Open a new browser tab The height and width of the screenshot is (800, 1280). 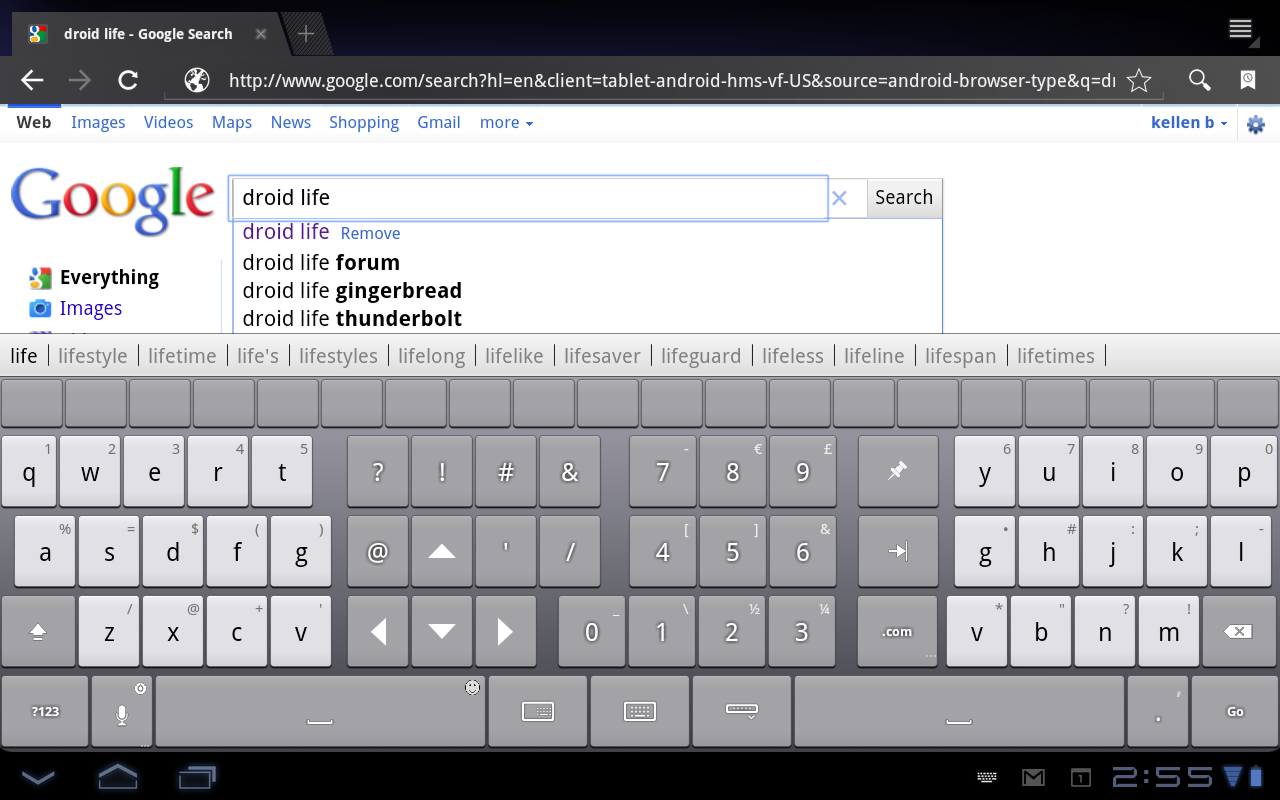tap(306, 34)
